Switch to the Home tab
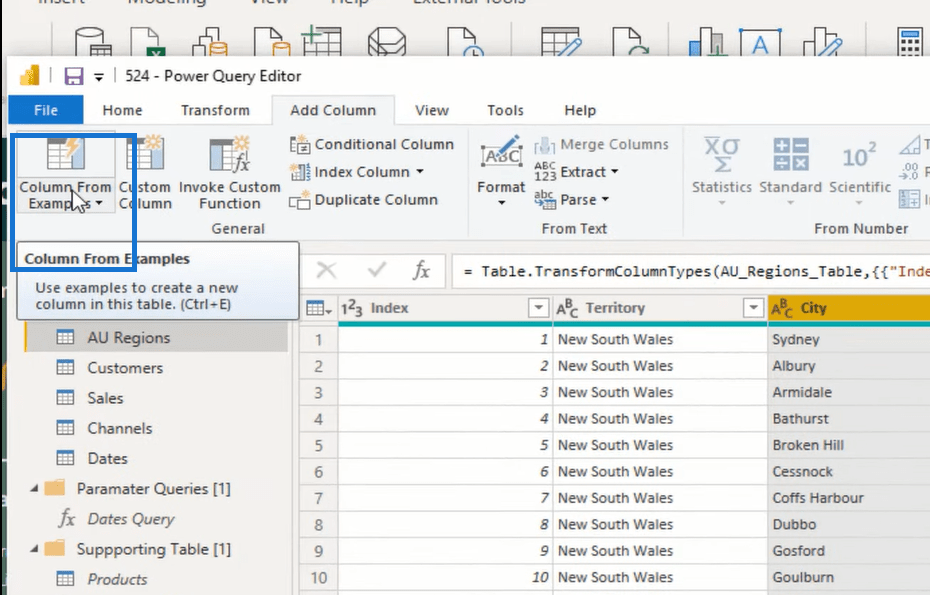 [122, 110]
